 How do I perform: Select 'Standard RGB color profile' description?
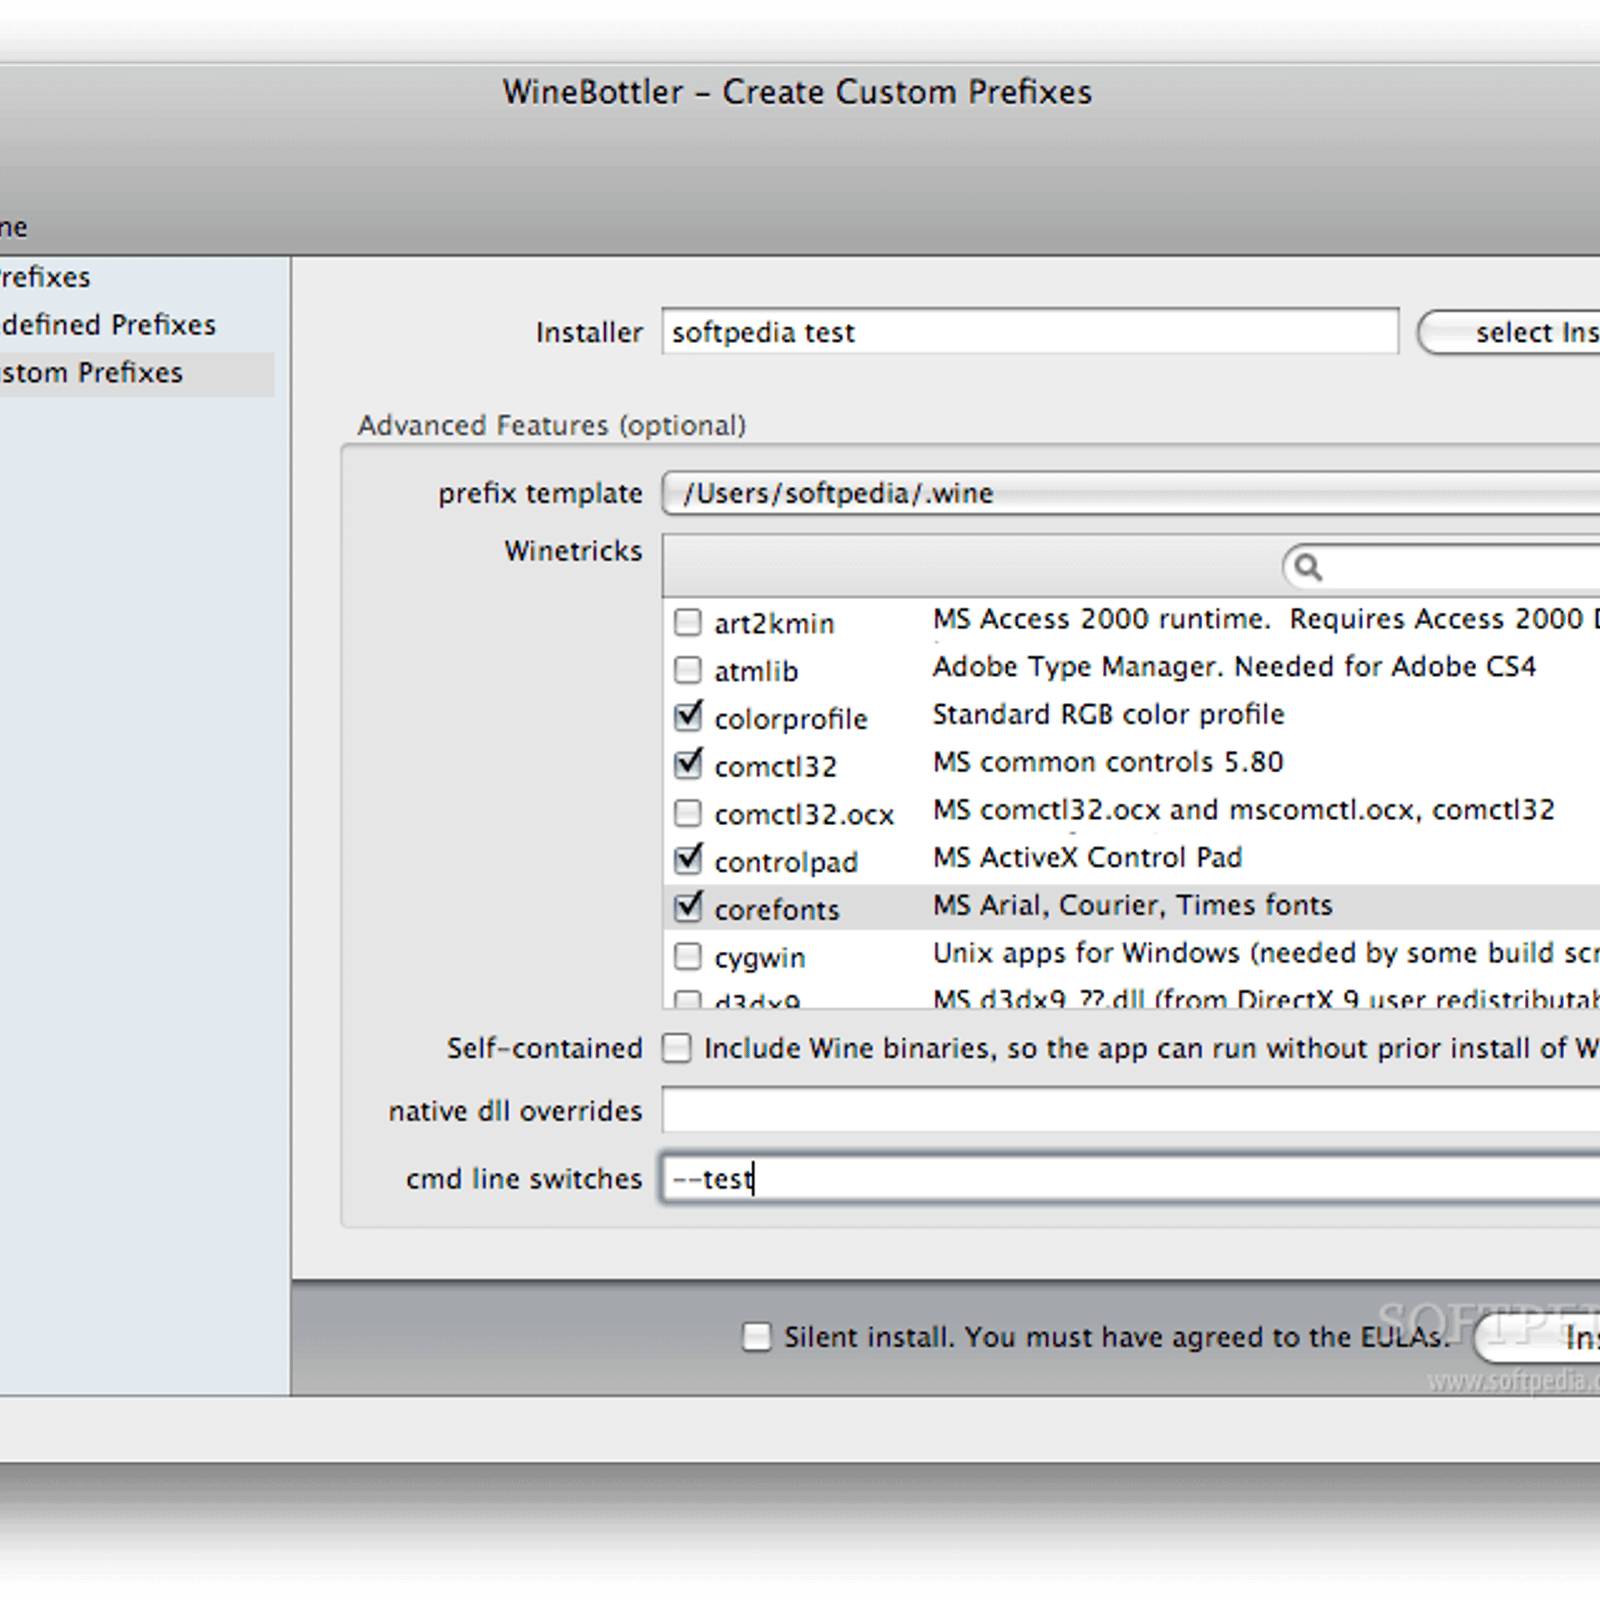click(1108, 715)
